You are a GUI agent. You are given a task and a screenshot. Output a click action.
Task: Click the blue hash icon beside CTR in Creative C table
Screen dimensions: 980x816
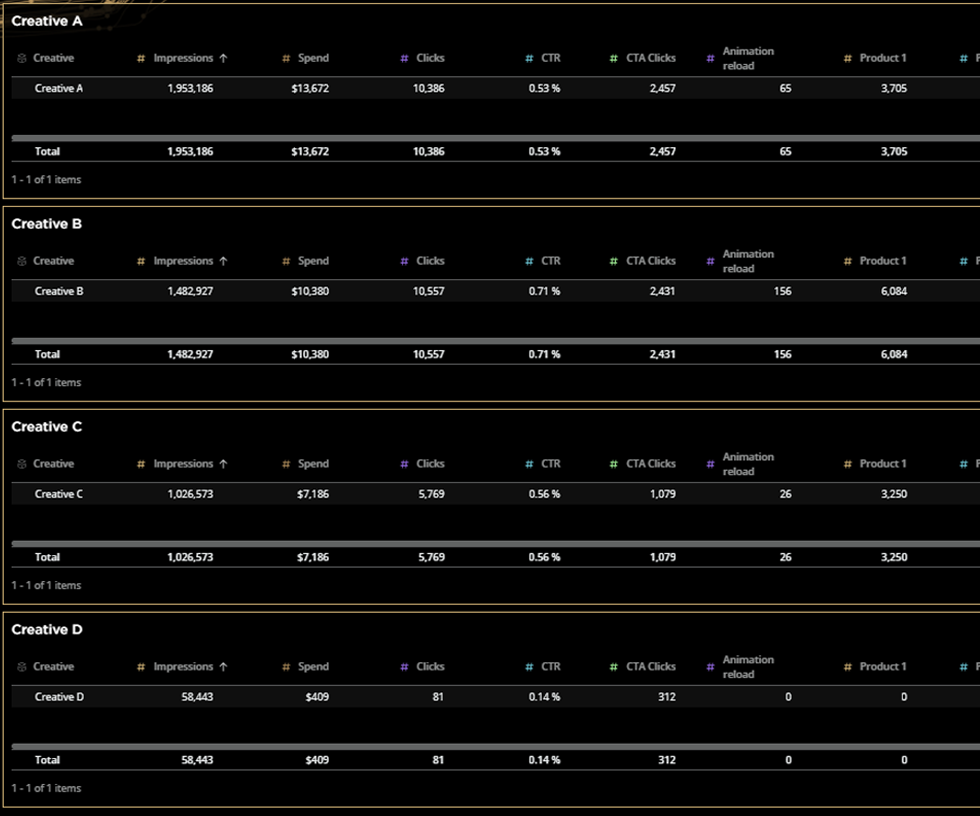(529, 464)
